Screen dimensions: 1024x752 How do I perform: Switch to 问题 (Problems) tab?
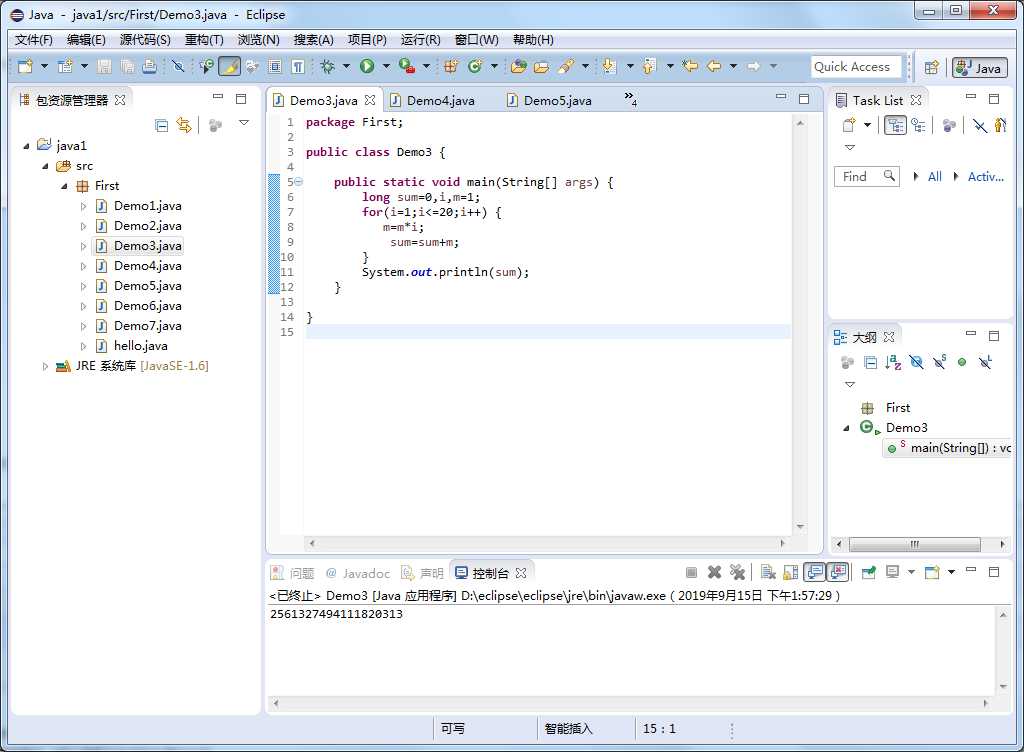293,573
